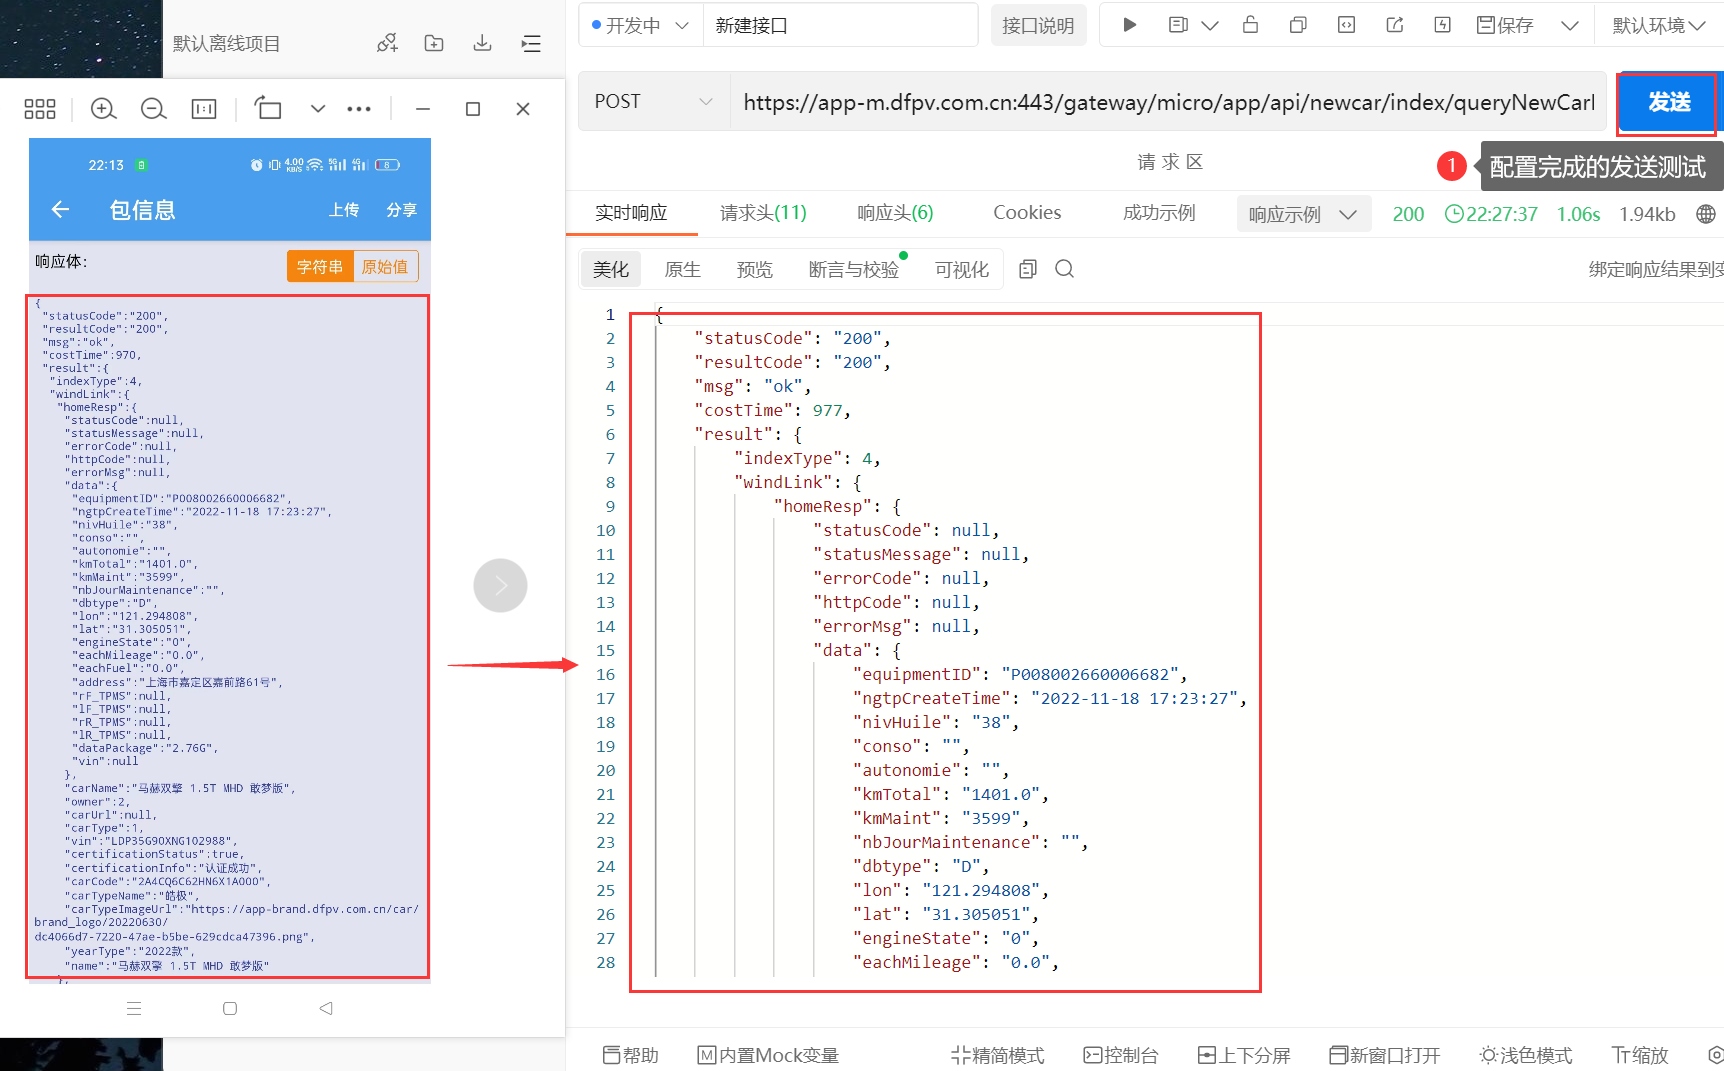Open the three-dots more options menu
The height and width of the screenshot is (1071, 1724).
pos(359,109)
